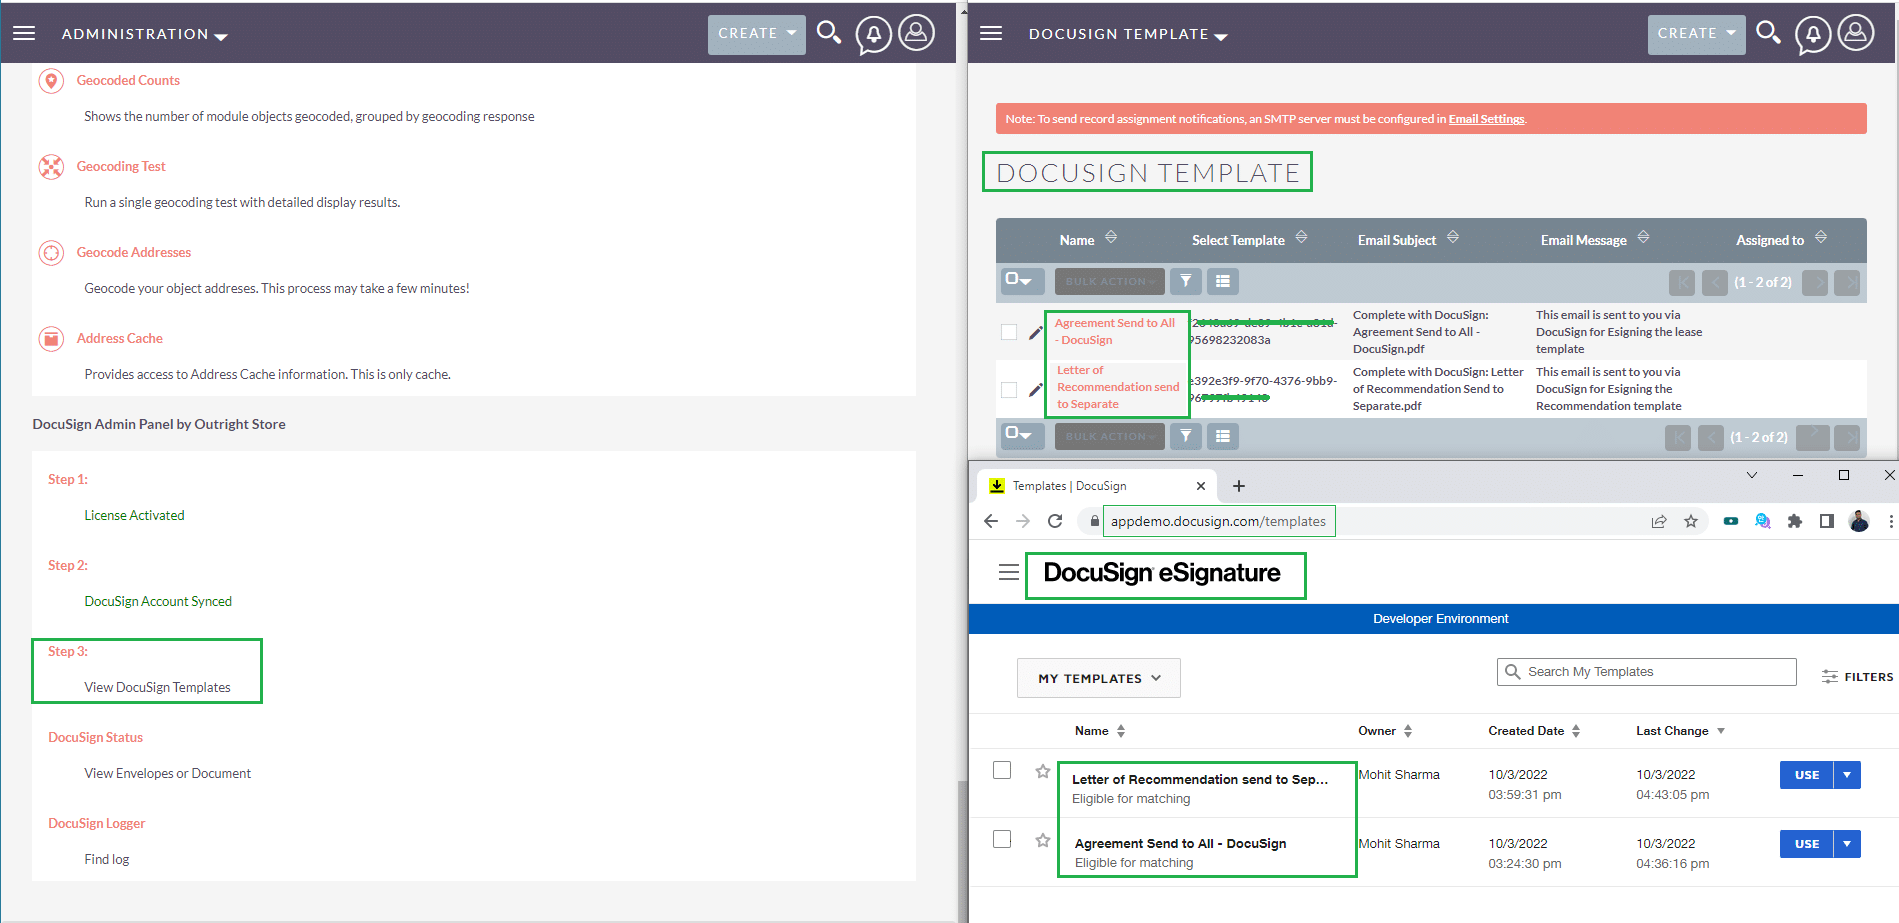Edit Agreement Send to All row pencil
This screenshot has height=923, width=1899.
pyautogui.click(x=1035, y=333)
